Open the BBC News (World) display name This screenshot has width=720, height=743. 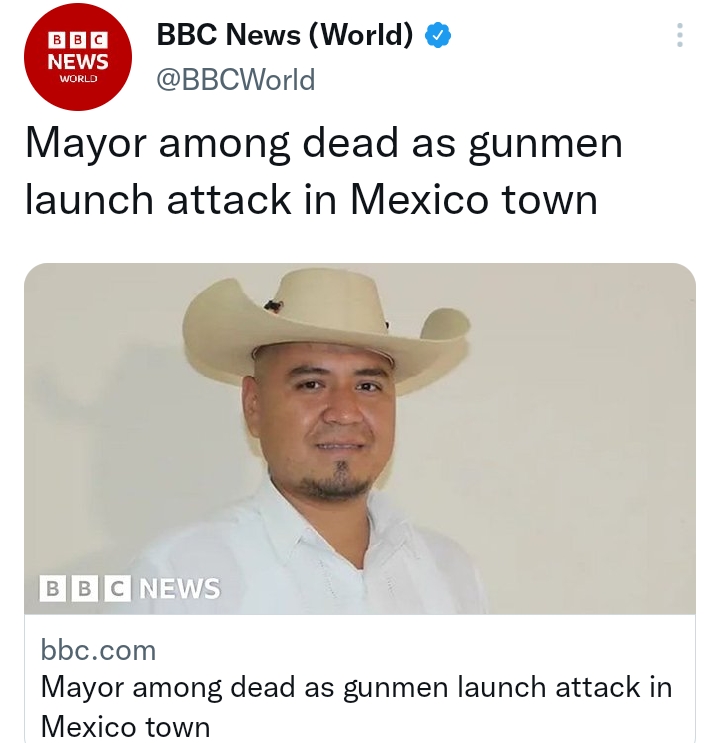coord(285,35)
